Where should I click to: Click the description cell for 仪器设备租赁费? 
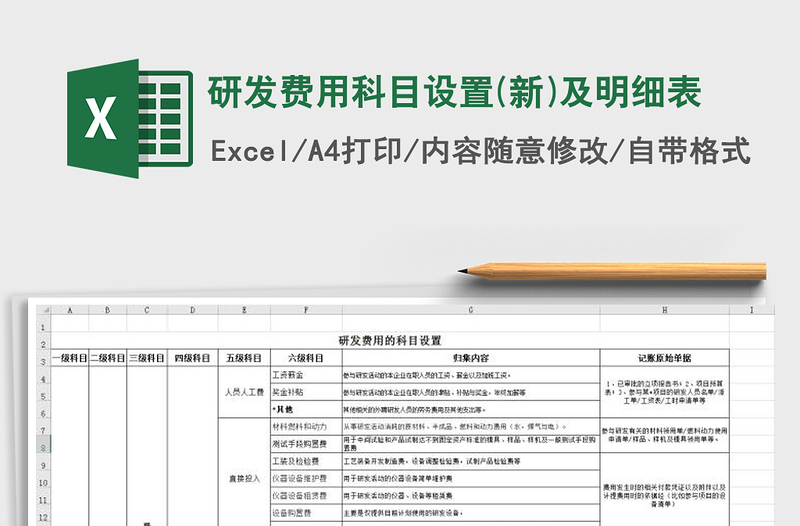click(471, 496)
